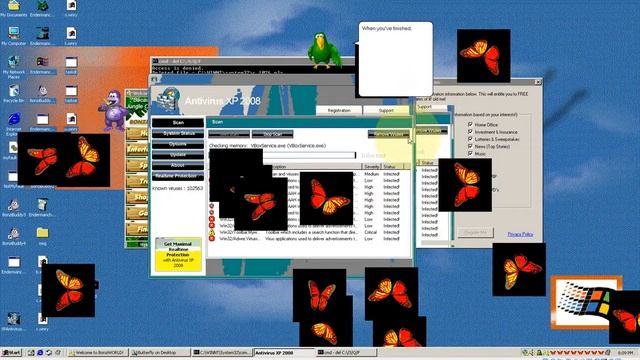Click the Show Desktop quick launch icon
Screen dimensions: 640x360
(31, 352)
